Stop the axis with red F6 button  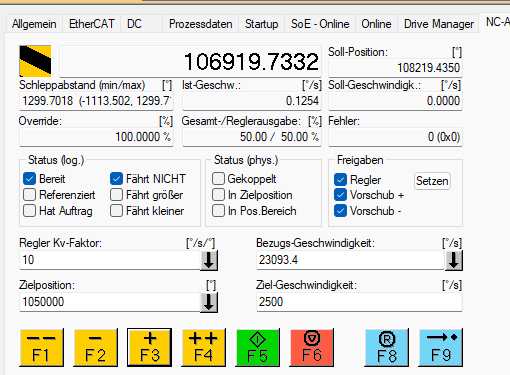tap(312, 347)
